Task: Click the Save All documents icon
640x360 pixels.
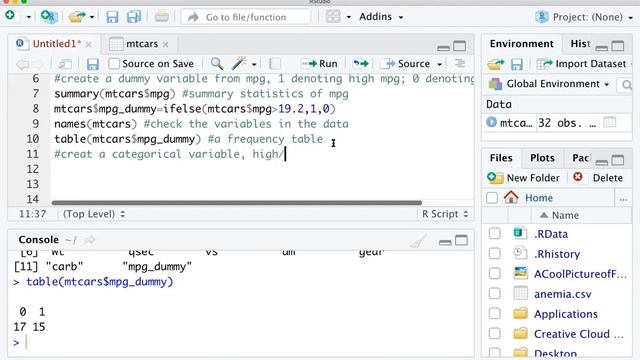Action: (134, 17)
